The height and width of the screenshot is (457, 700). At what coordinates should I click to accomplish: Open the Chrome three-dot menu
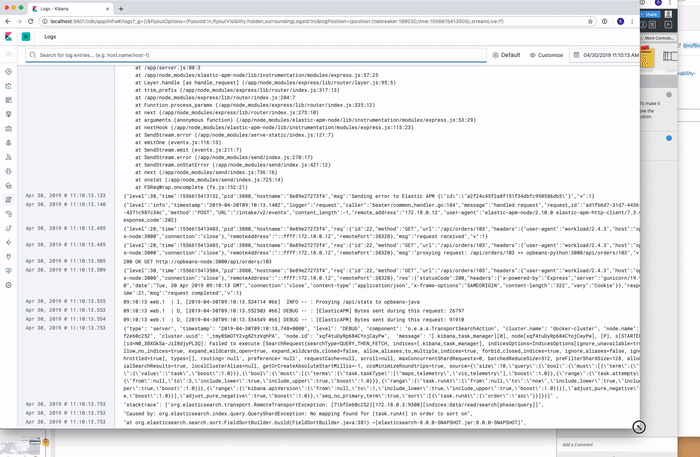click(632, 21)
